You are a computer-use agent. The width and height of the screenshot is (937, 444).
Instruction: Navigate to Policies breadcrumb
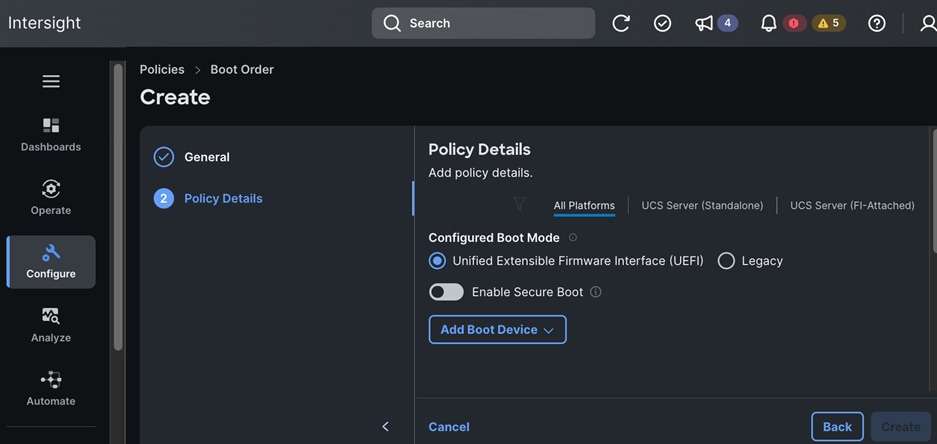click(x=162, y=69)
